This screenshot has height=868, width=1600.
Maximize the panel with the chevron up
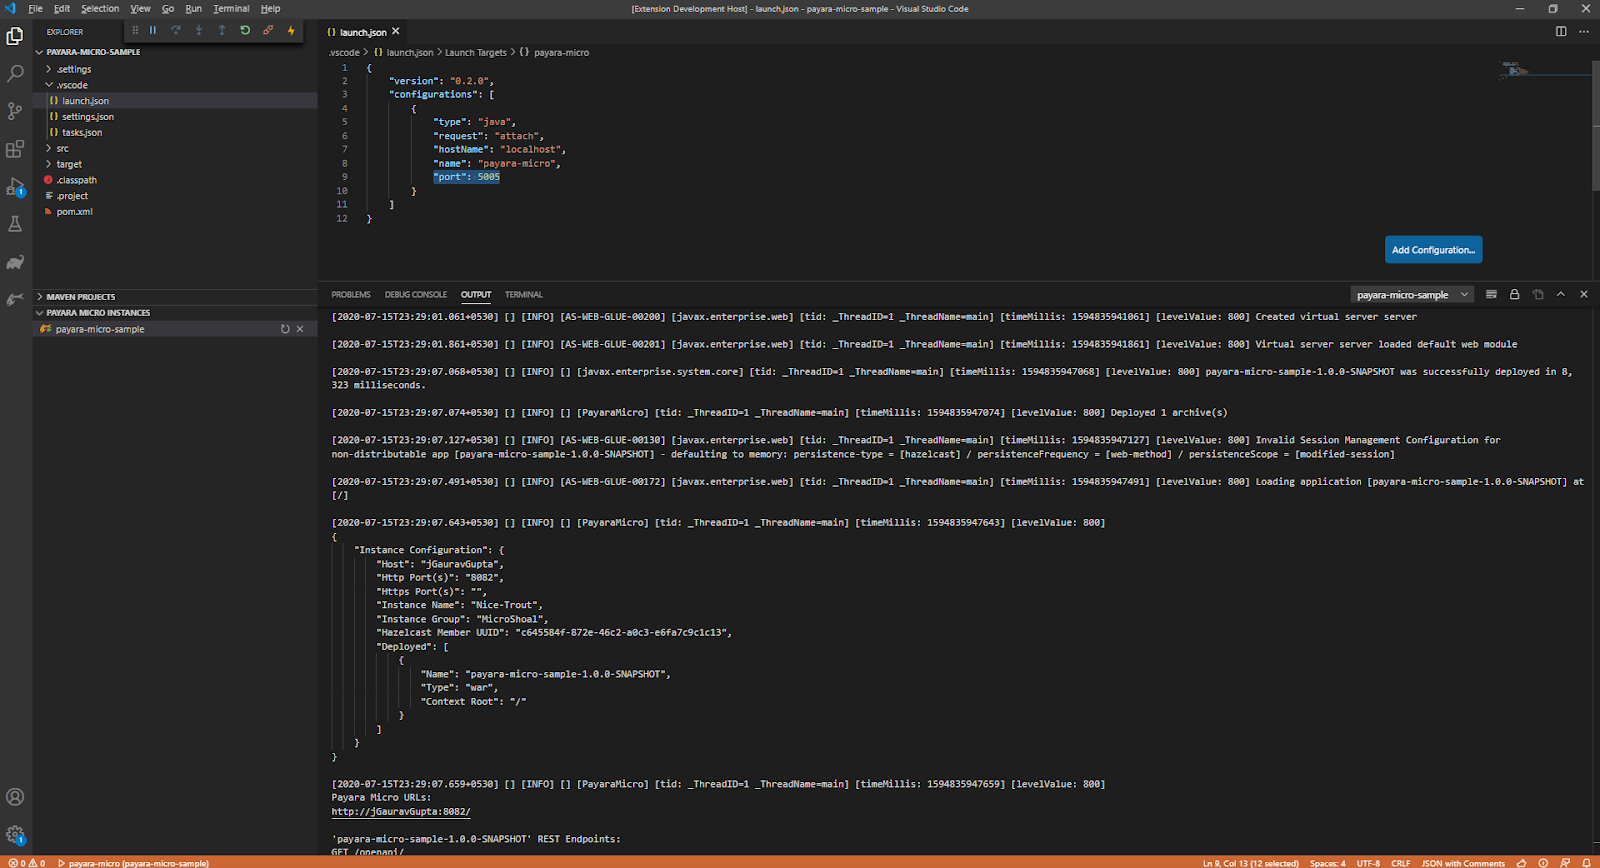pos(1560,295)
